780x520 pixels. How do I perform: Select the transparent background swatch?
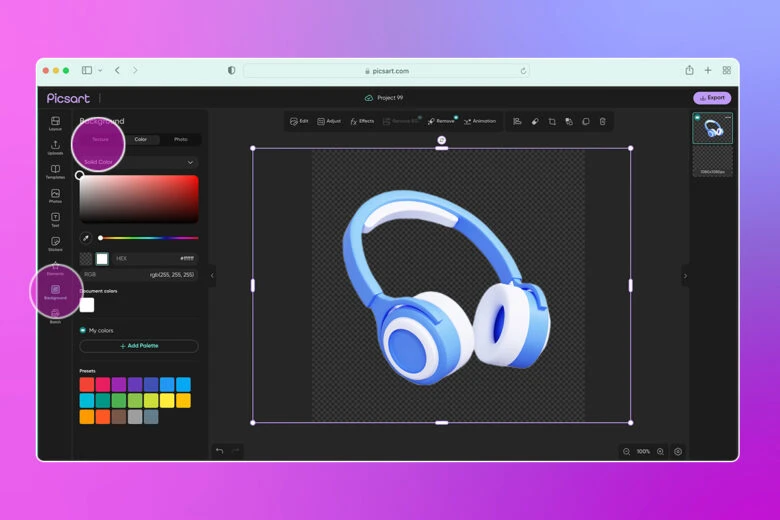(x=86, y=259)
